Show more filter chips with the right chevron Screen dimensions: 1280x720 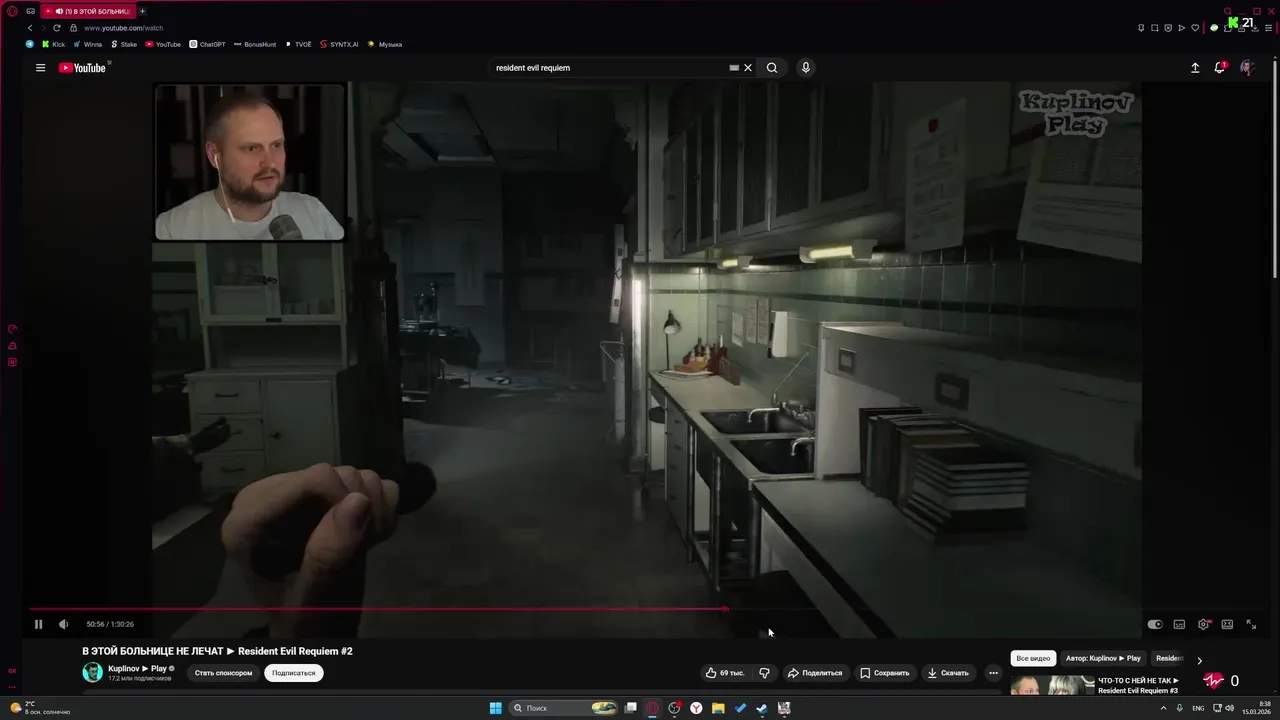(1199, 660)
